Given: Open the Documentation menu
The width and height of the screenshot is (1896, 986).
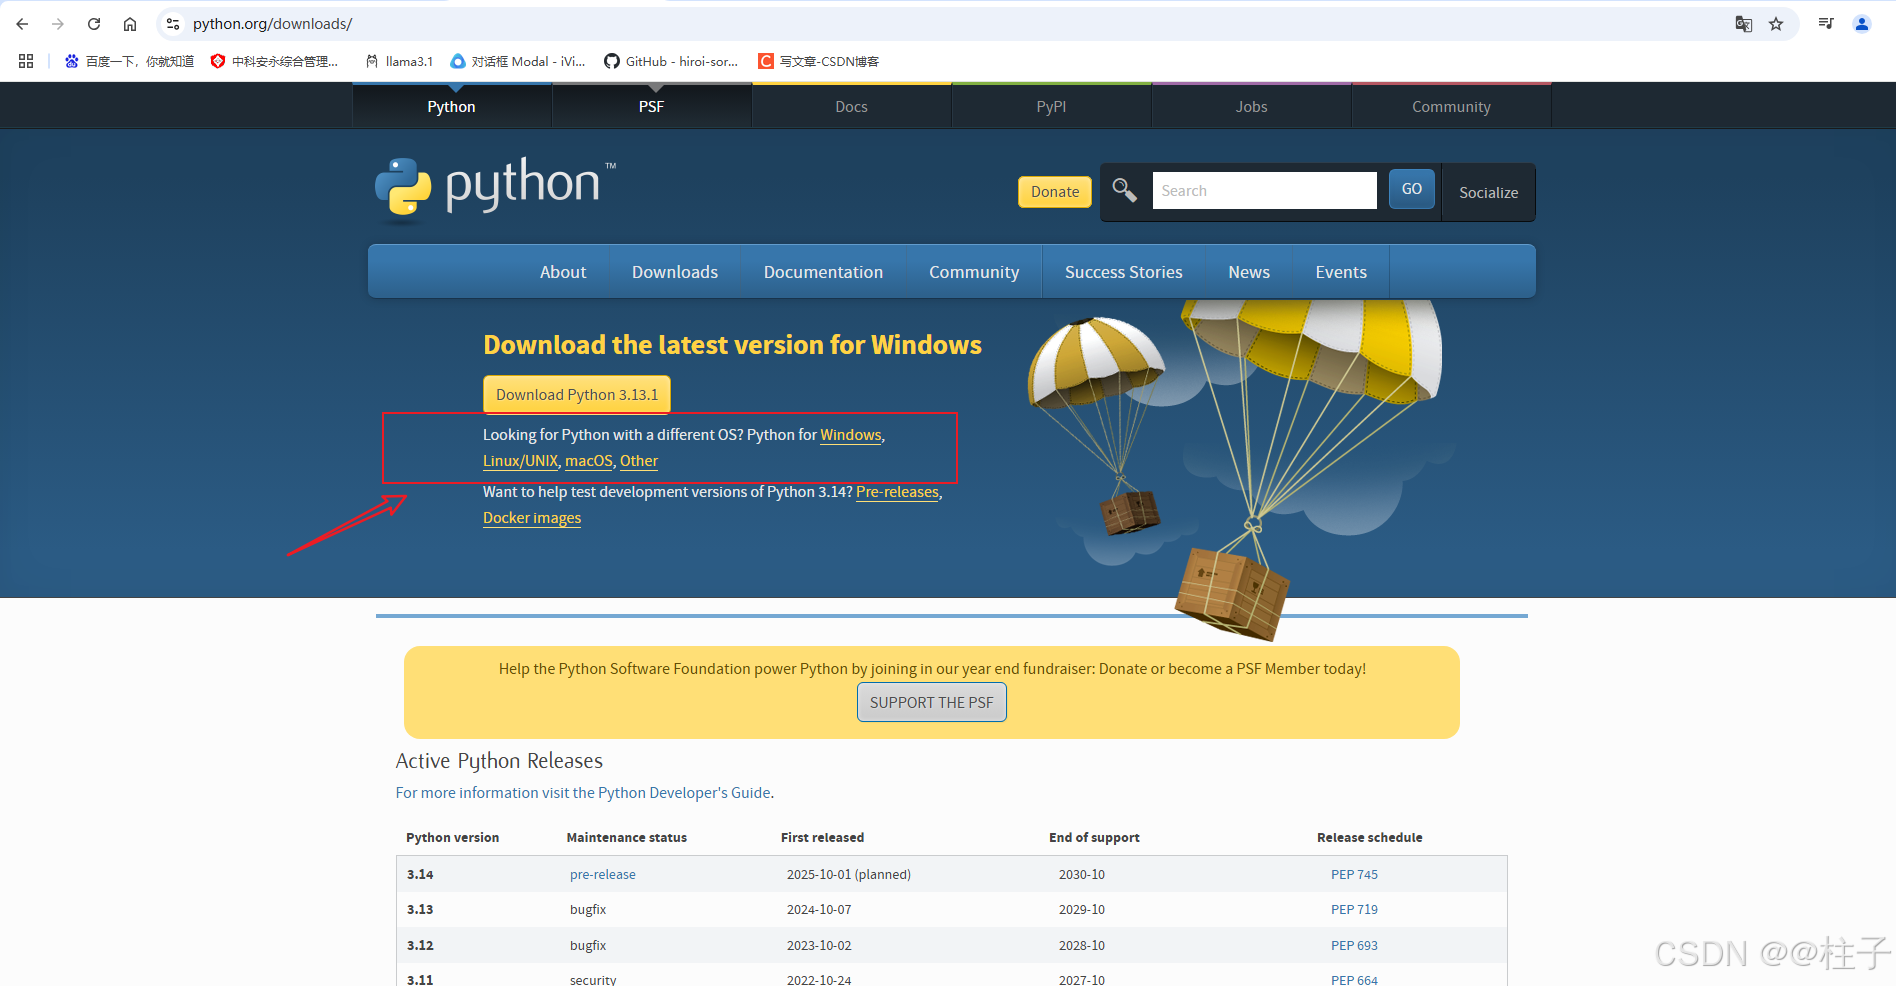Looking at the screenshot, I should pyautogui.click(x=823, y=272).
